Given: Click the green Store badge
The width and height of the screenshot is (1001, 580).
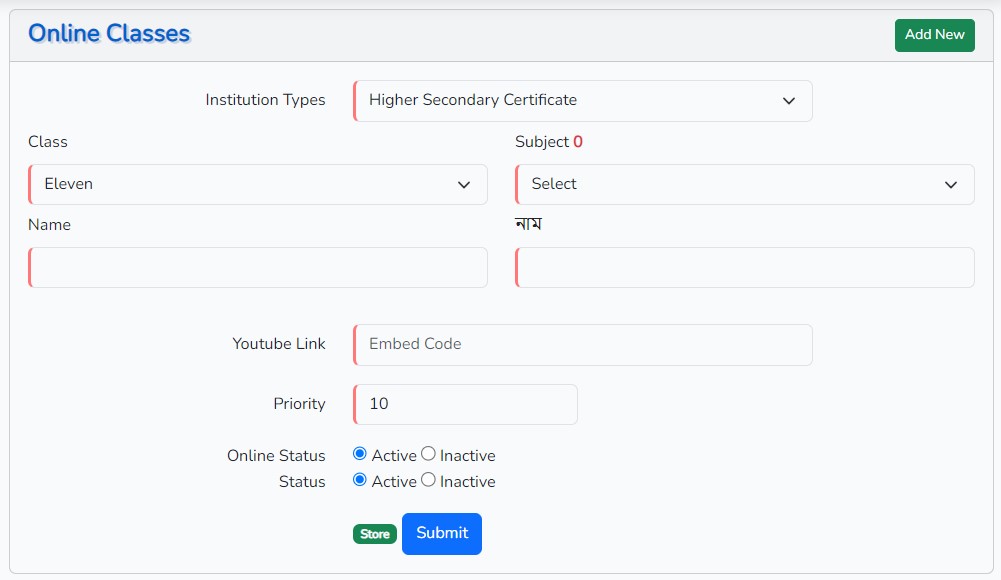Looking at the screenshot, I should coord(375,534).
